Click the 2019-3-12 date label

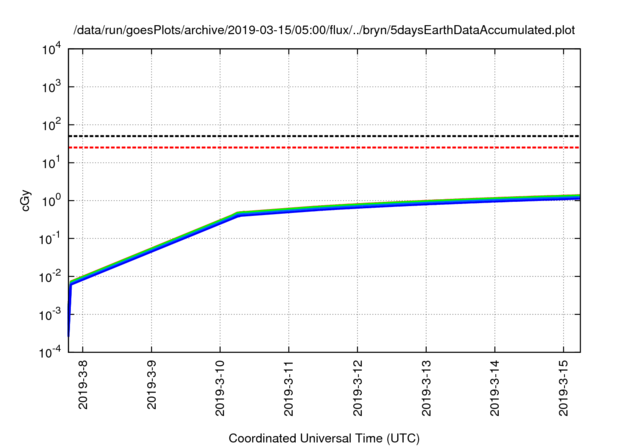pyautogui.click(x=358, y=388)
